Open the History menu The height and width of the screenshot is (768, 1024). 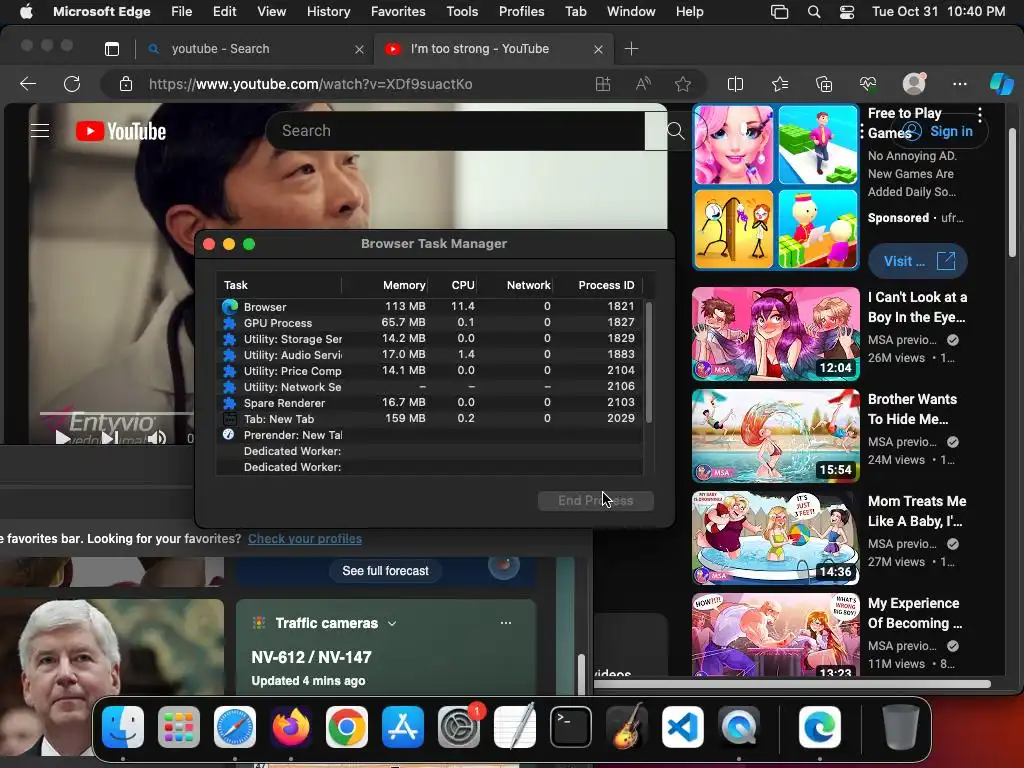[328, 12]
